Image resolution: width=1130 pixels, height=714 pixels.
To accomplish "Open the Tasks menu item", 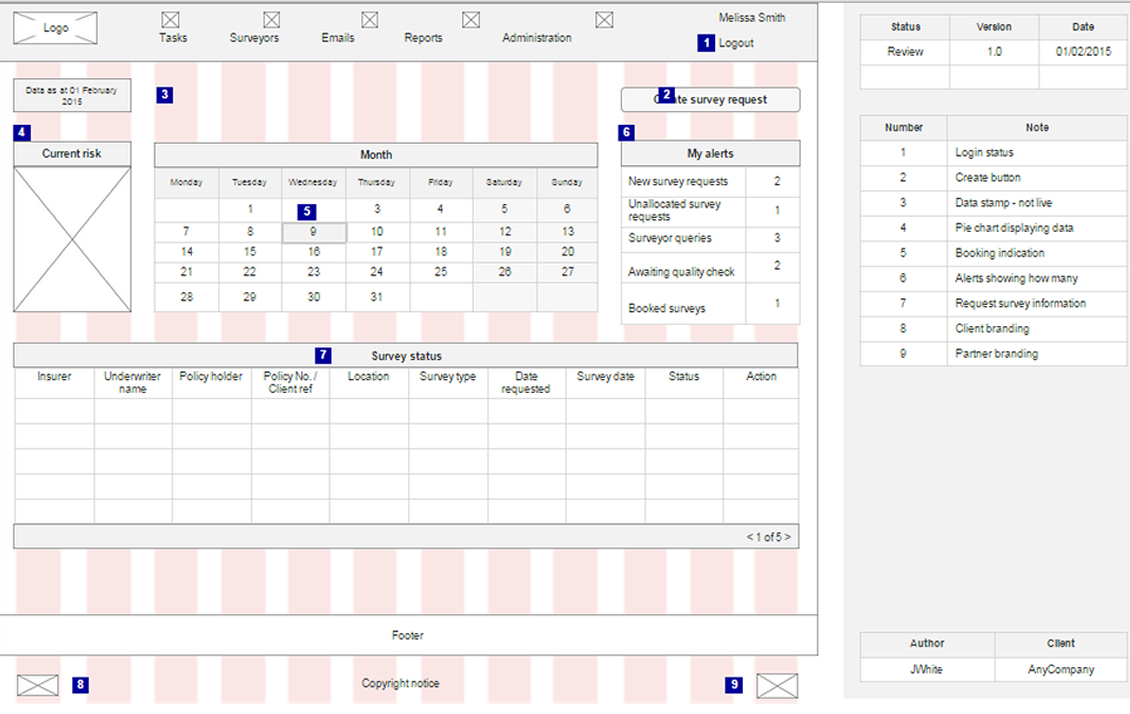I will (x=173, y=38).
